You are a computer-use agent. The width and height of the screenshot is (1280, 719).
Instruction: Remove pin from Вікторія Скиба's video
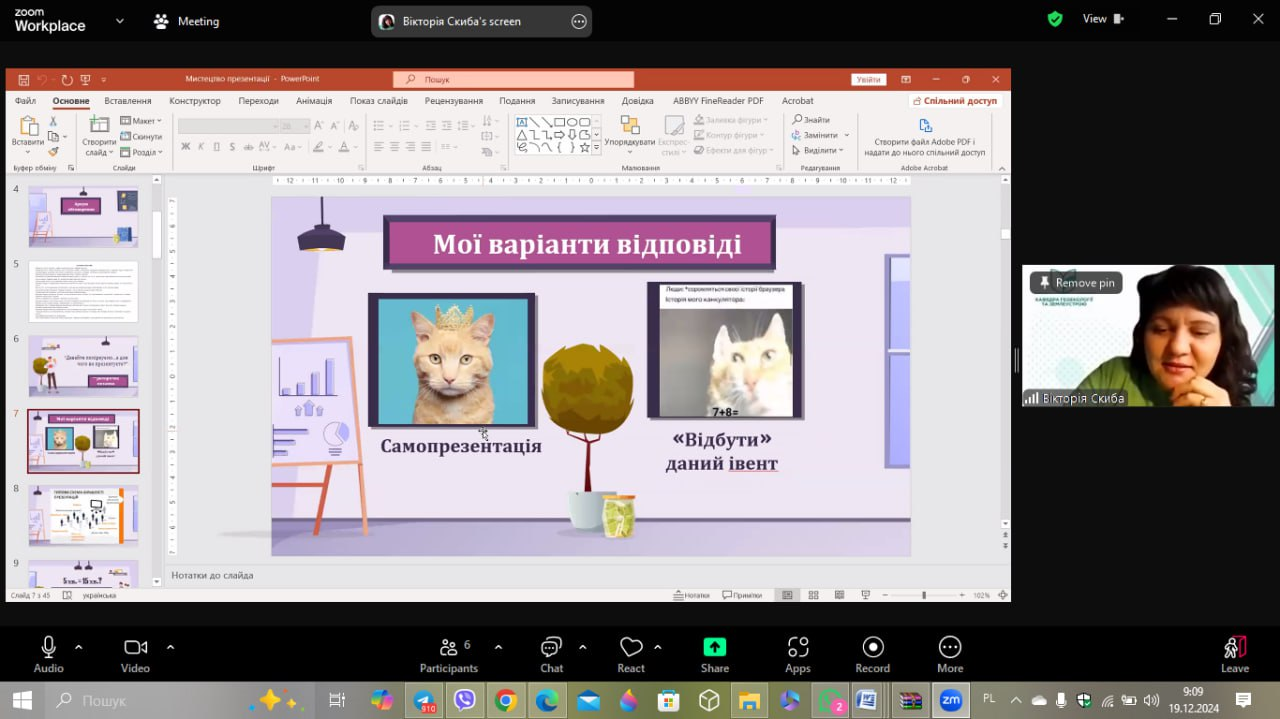pos(1076,283)
